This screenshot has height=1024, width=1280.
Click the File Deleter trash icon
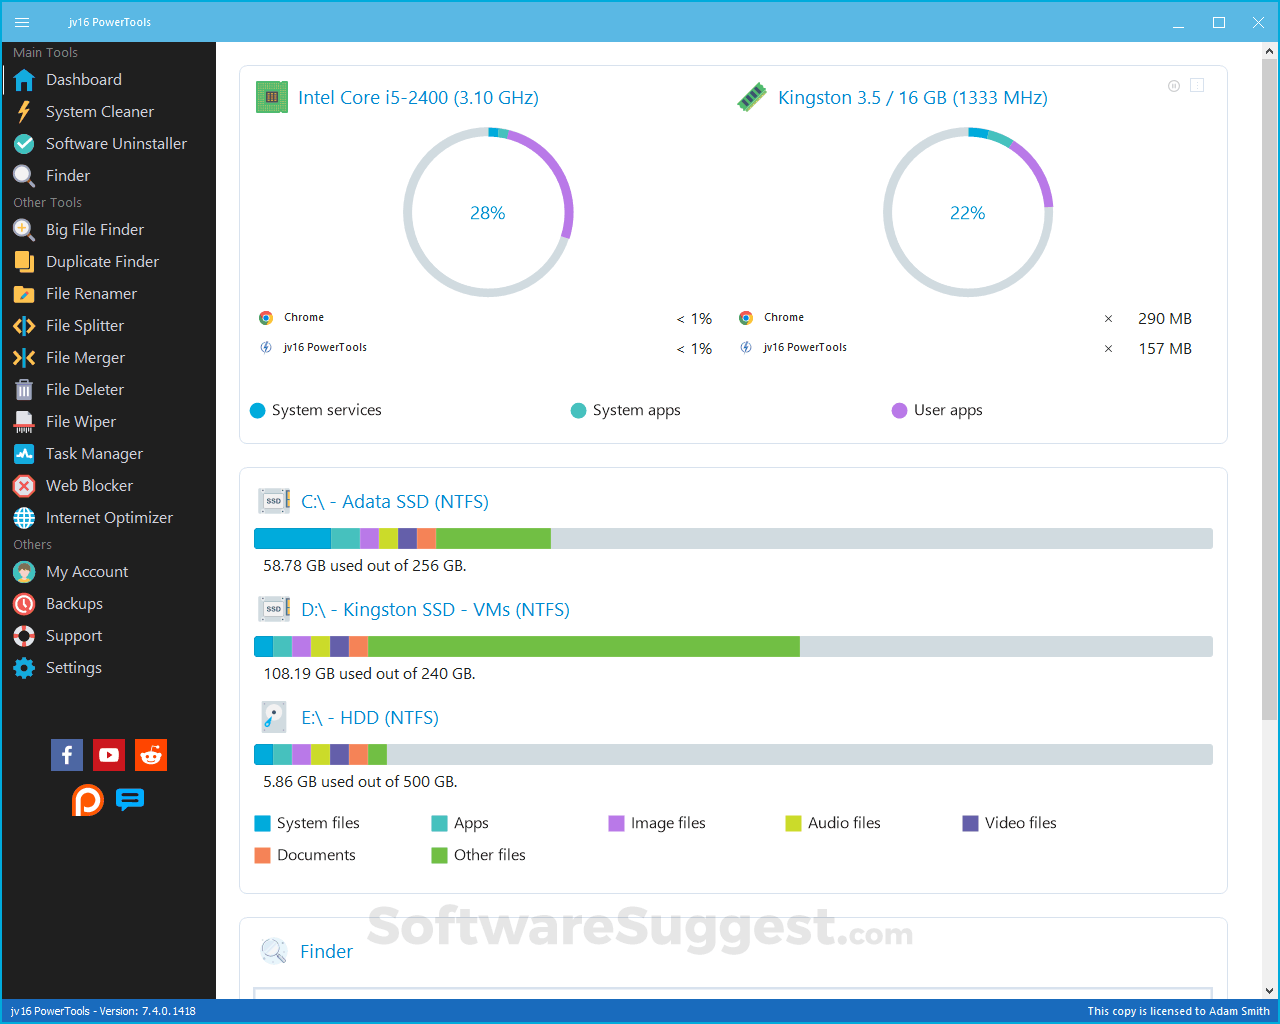[x=24, y=390]
